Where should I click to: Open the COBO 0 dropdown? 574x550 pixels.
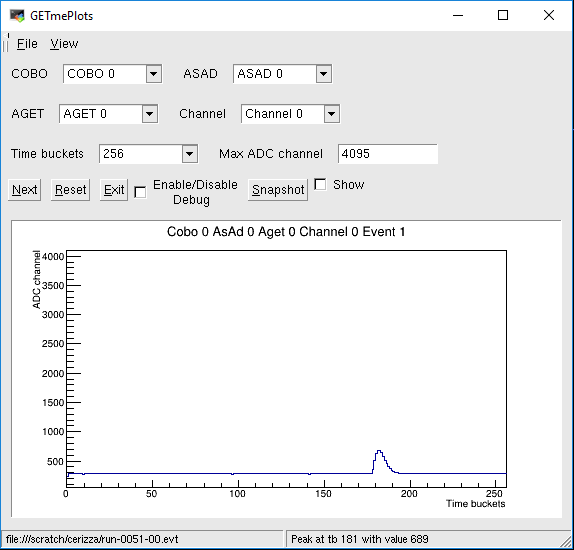pyautogui.click(x=112, y=74)
